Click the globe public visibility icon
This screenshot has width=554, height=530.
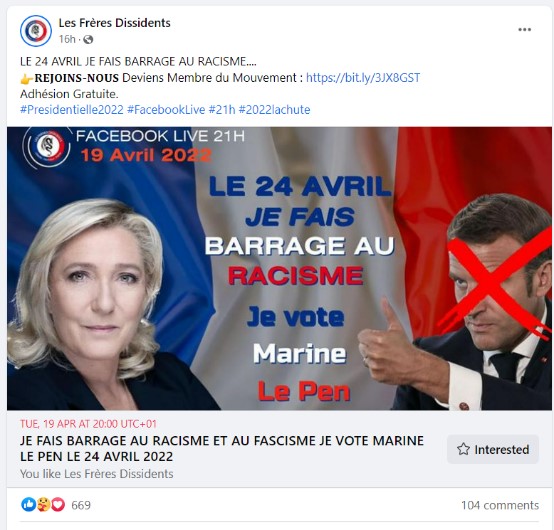[88, 40]
